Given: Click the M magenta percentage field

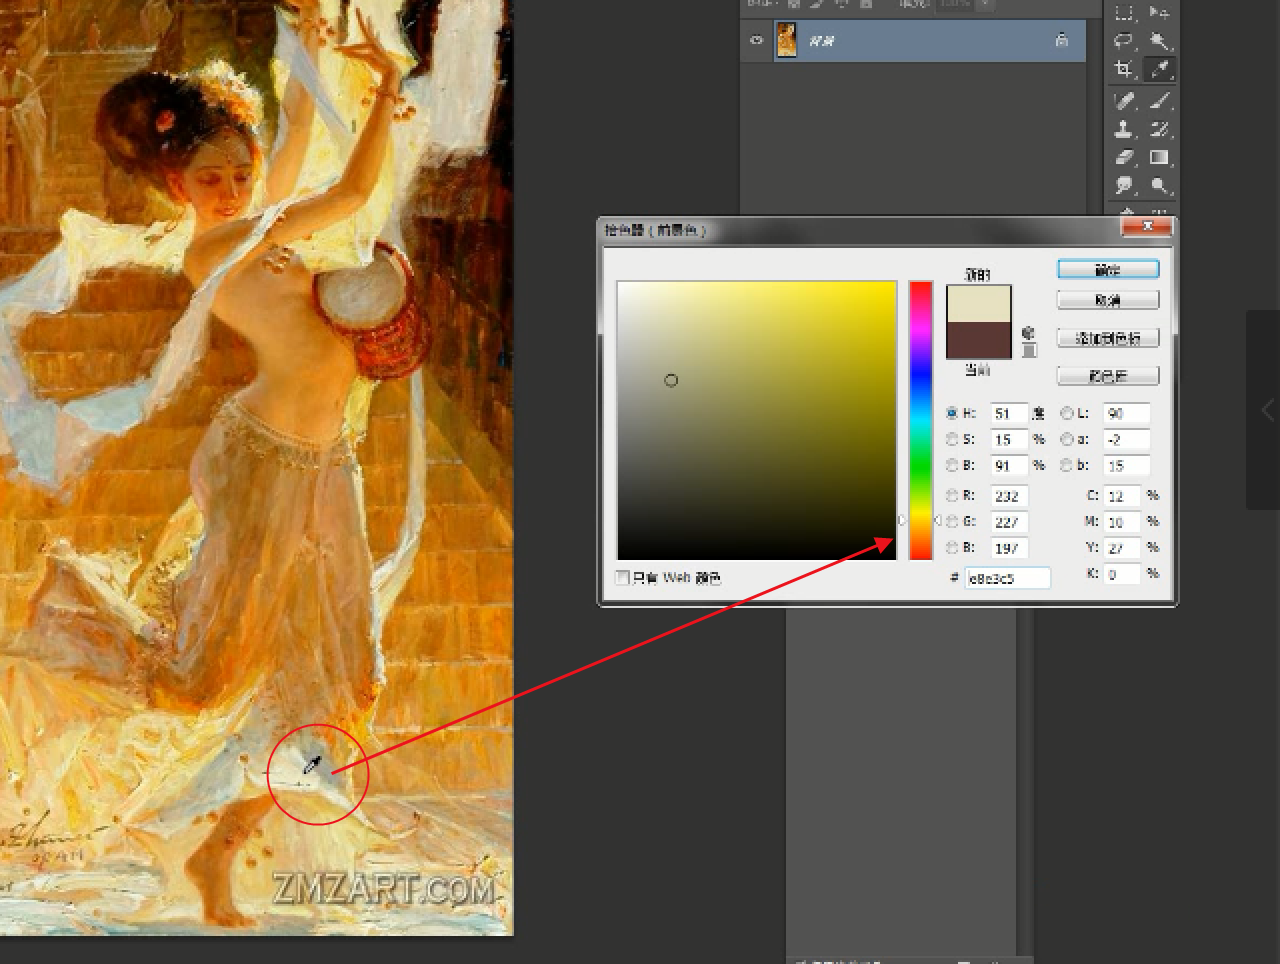Looking at the screenshot, I should 1123,521.
